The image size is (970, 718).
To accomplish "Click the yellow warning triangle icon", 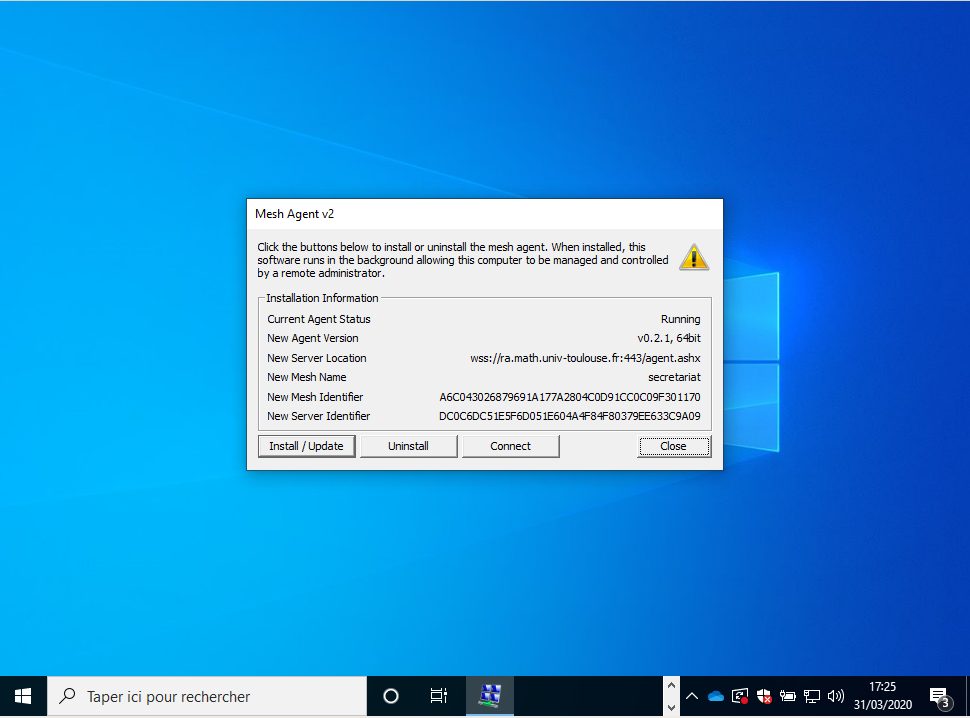I will 693,257.
